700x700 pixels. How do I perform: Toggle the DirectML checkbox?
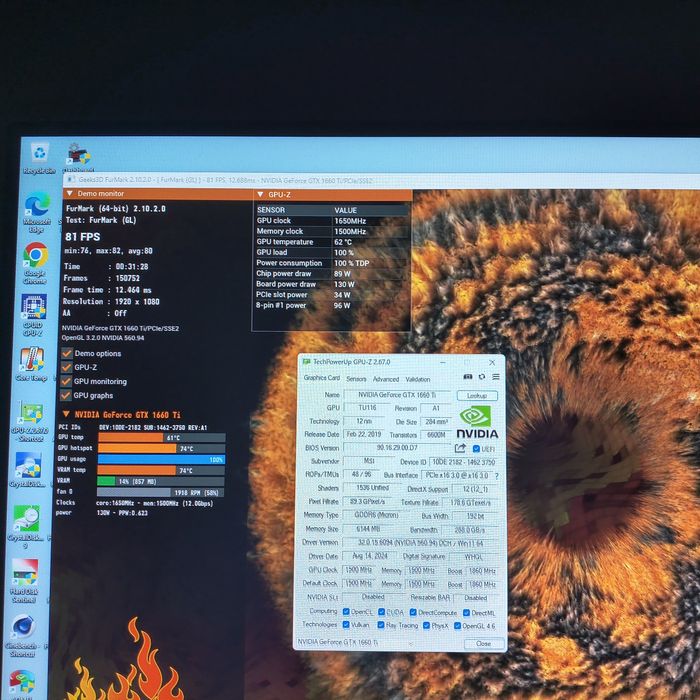pos(466,613)
